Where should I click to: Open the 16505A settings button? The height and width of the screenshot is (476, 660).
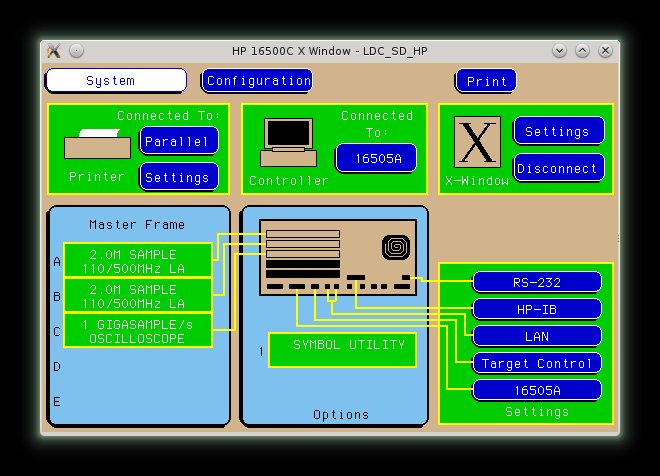(x=537, y=390)
